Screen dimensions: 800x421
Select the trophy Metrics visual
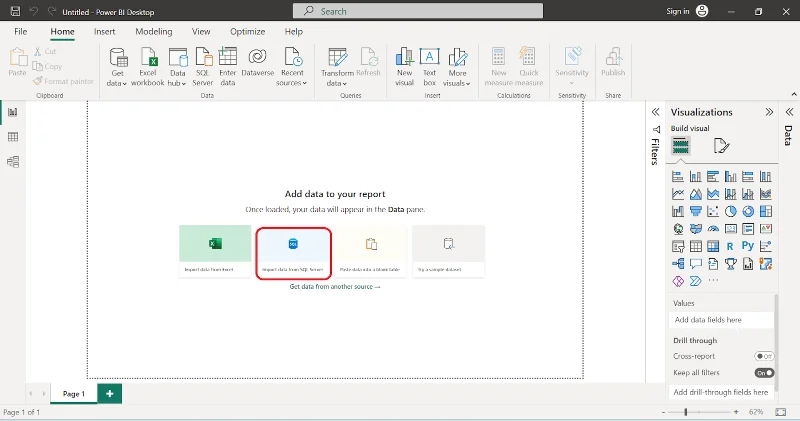point(731,264)
